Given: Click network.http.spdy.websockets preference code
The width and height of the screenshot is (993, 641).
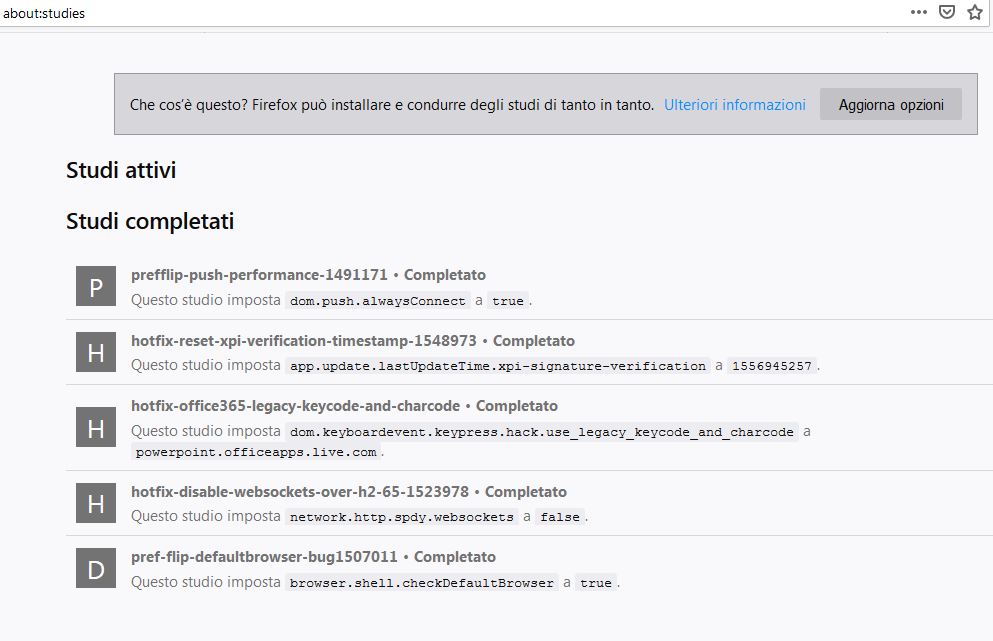Looking at the screenshot, I should point(402,517).
